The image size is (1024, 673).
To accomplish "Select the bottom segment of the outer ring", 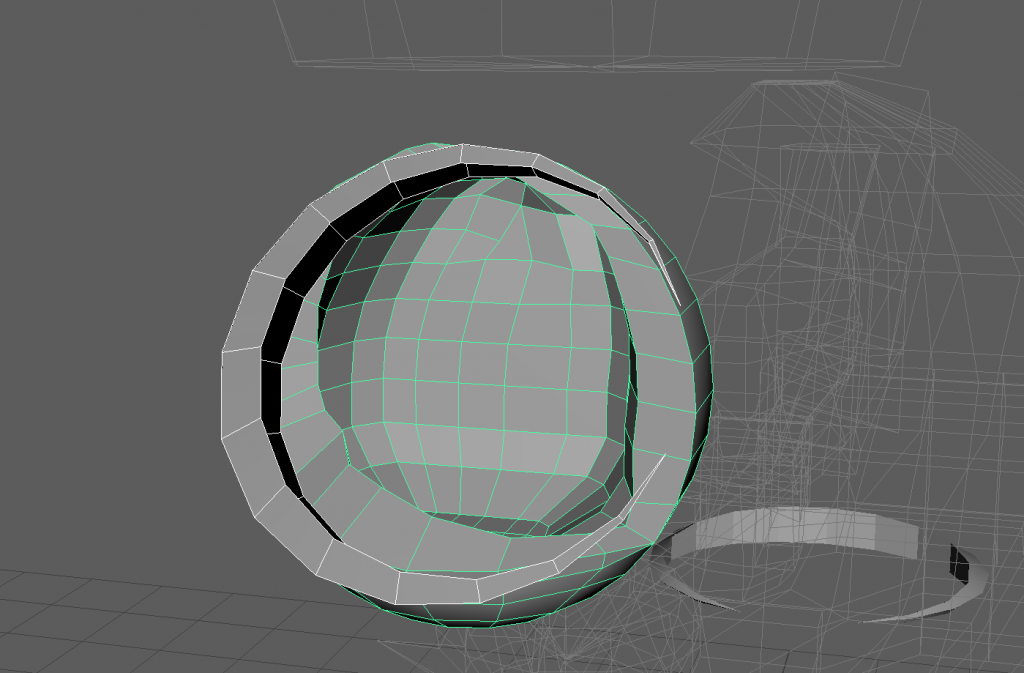I will click(x=438, y=585).
